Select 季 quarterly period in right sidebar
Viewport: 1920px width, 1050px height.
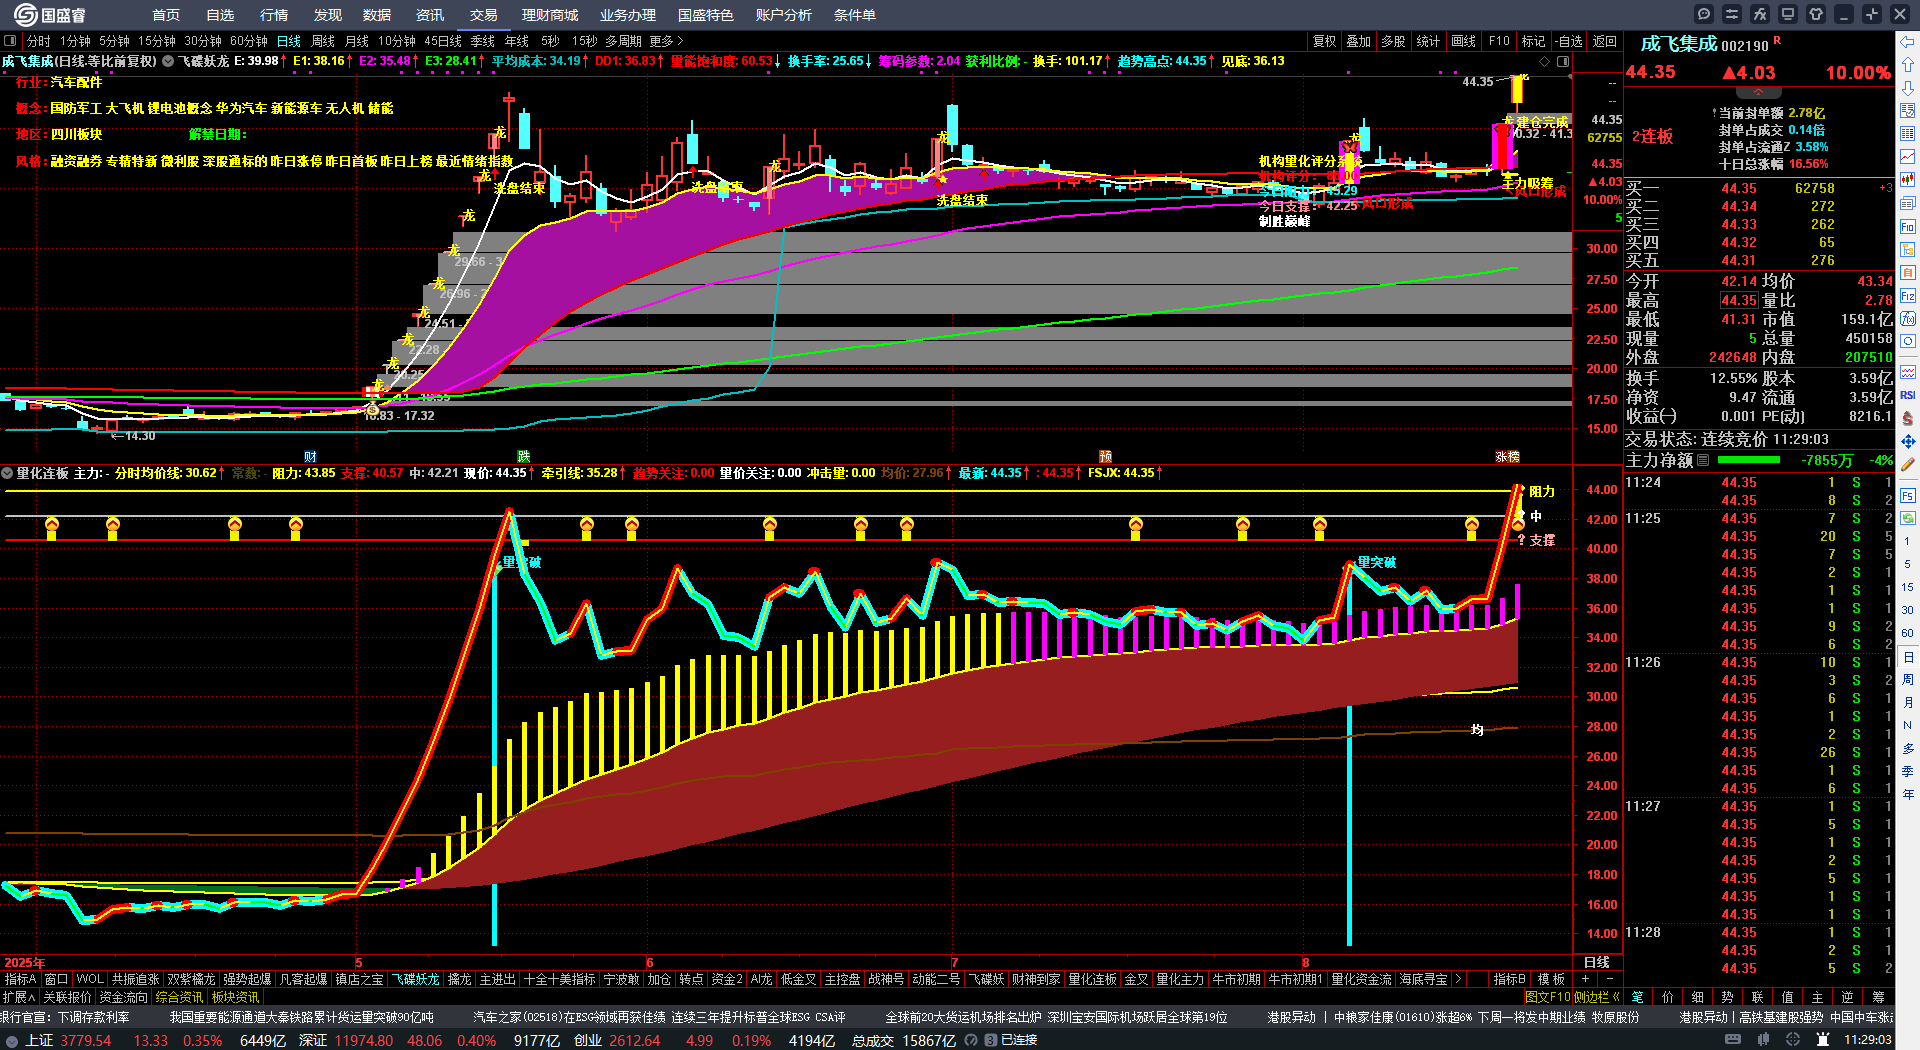1908,771
